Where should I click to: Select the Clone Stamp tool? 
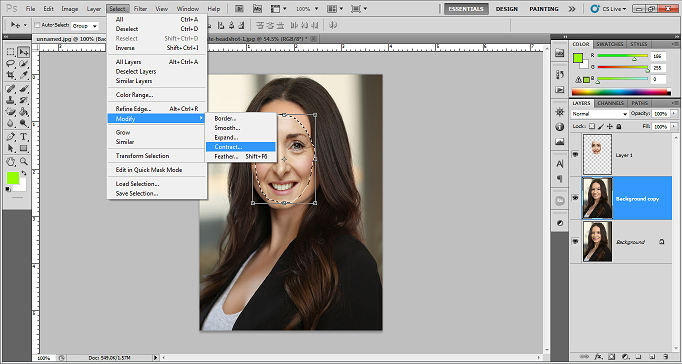tap(10, 100)
